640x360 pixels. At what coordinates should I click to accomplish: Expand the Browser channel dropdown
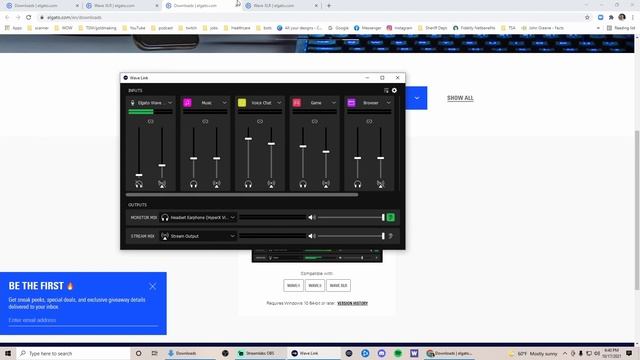tap(389, 103)
